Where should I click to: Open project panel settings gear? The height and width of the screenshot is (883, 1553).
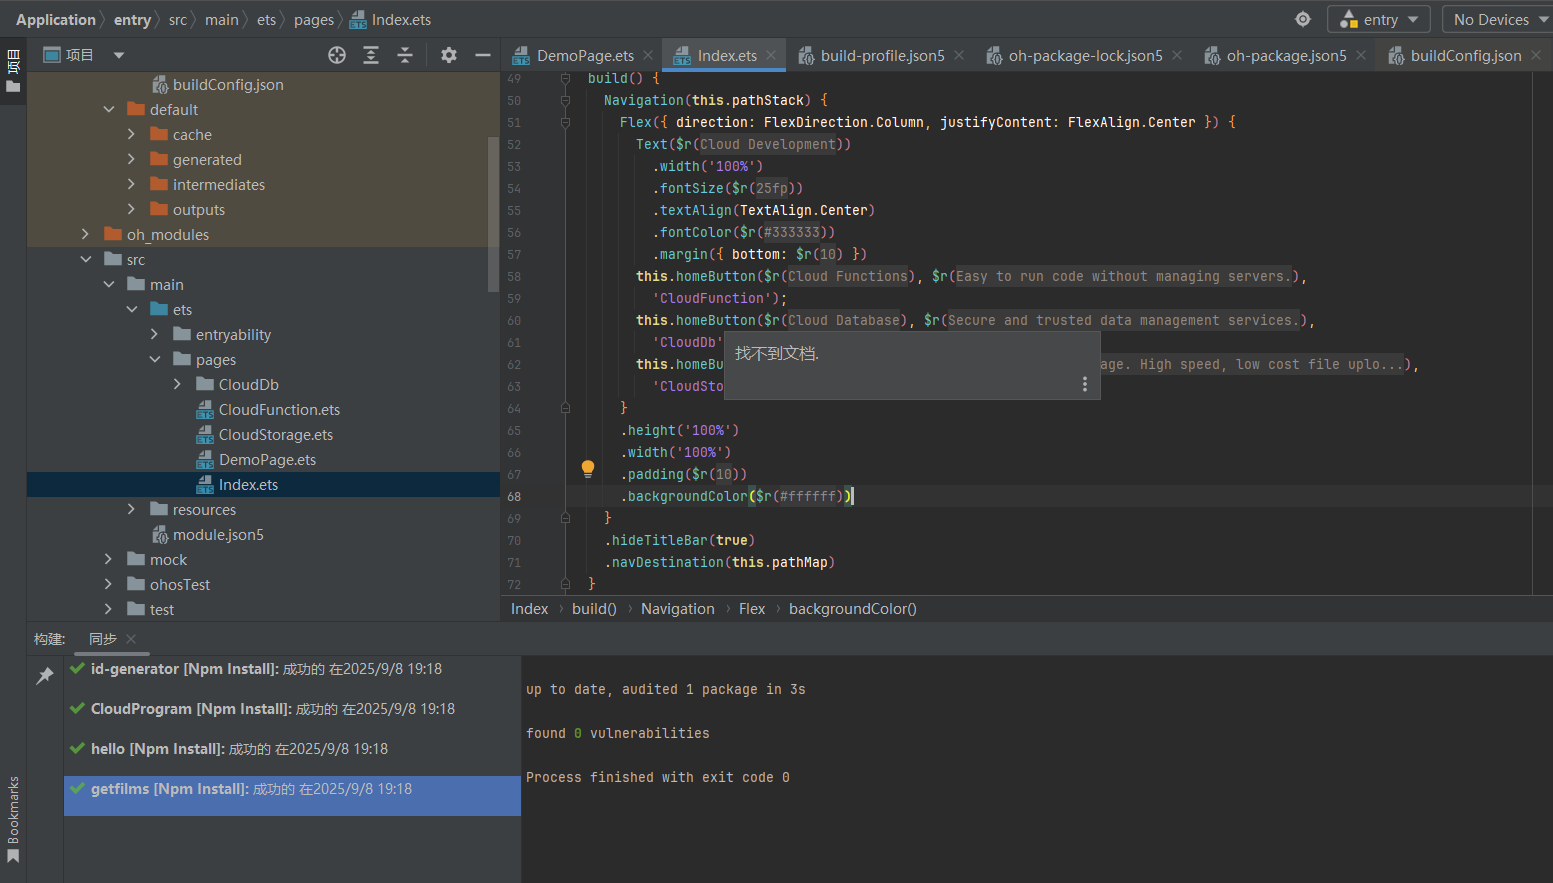pyautogui.click(x=449, y=55)
